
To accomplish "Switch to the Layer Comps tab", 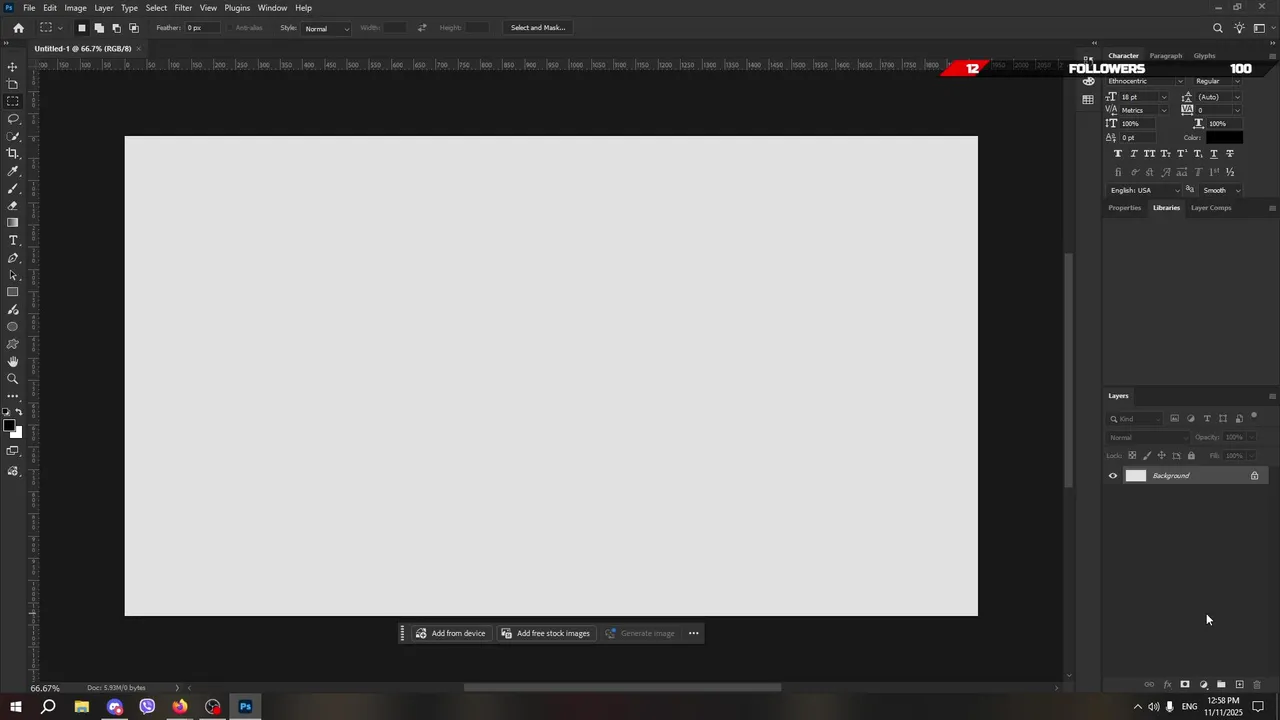I will pyautogui.click(x=1211, y=208).
